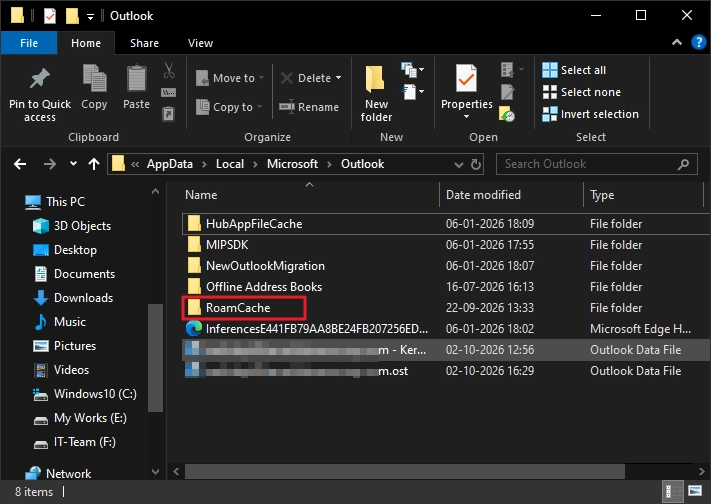The image size is (711, 504).
Task: Click Select all
Action: click(x=574, y=70)
